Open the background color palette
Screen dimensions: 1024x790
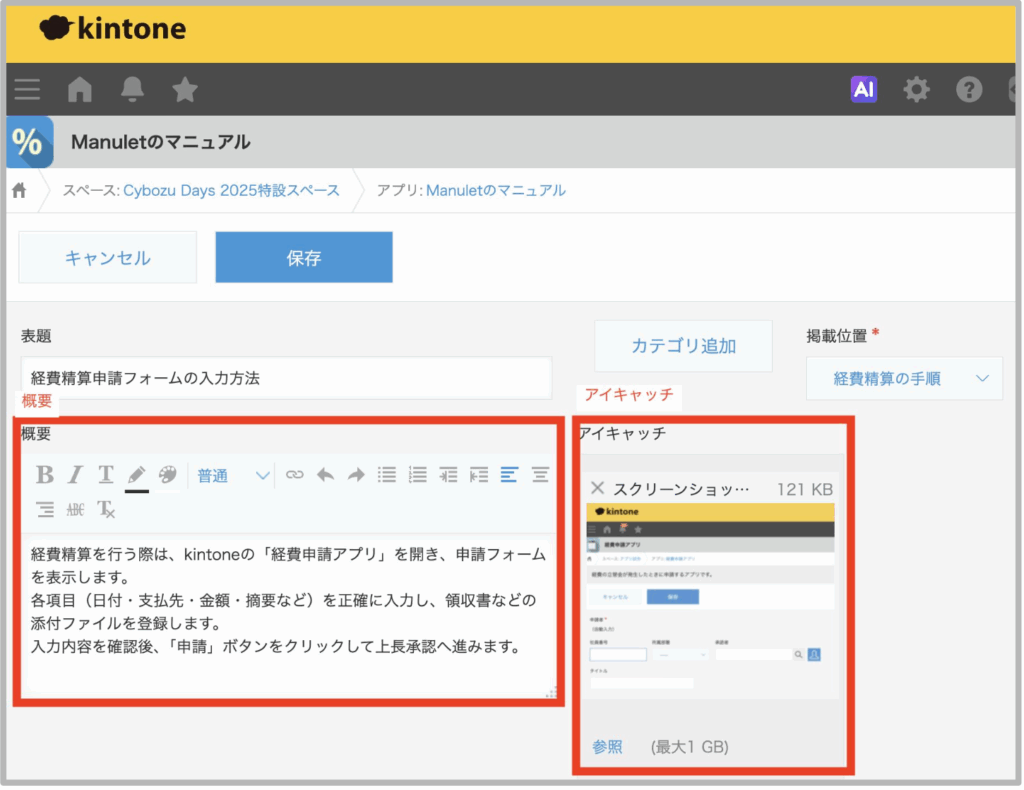167,475
